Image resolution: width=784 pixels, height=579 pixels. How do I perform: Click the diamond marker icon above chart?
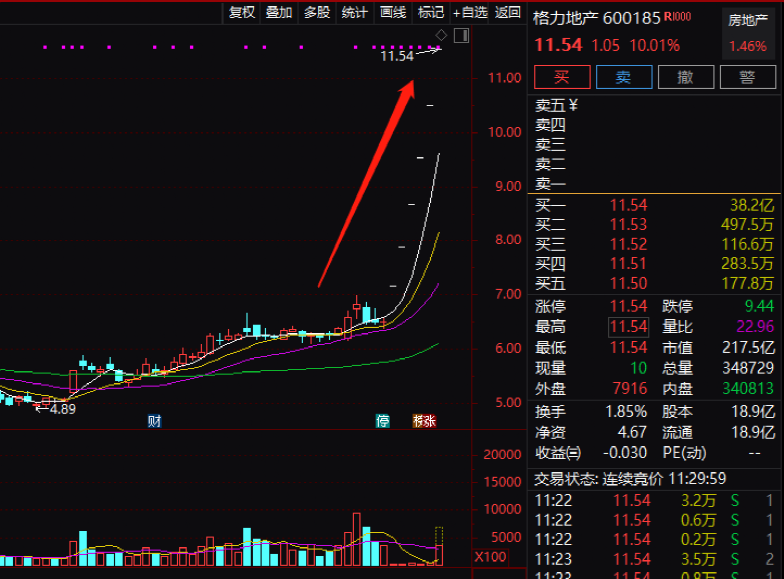point(441,36)
